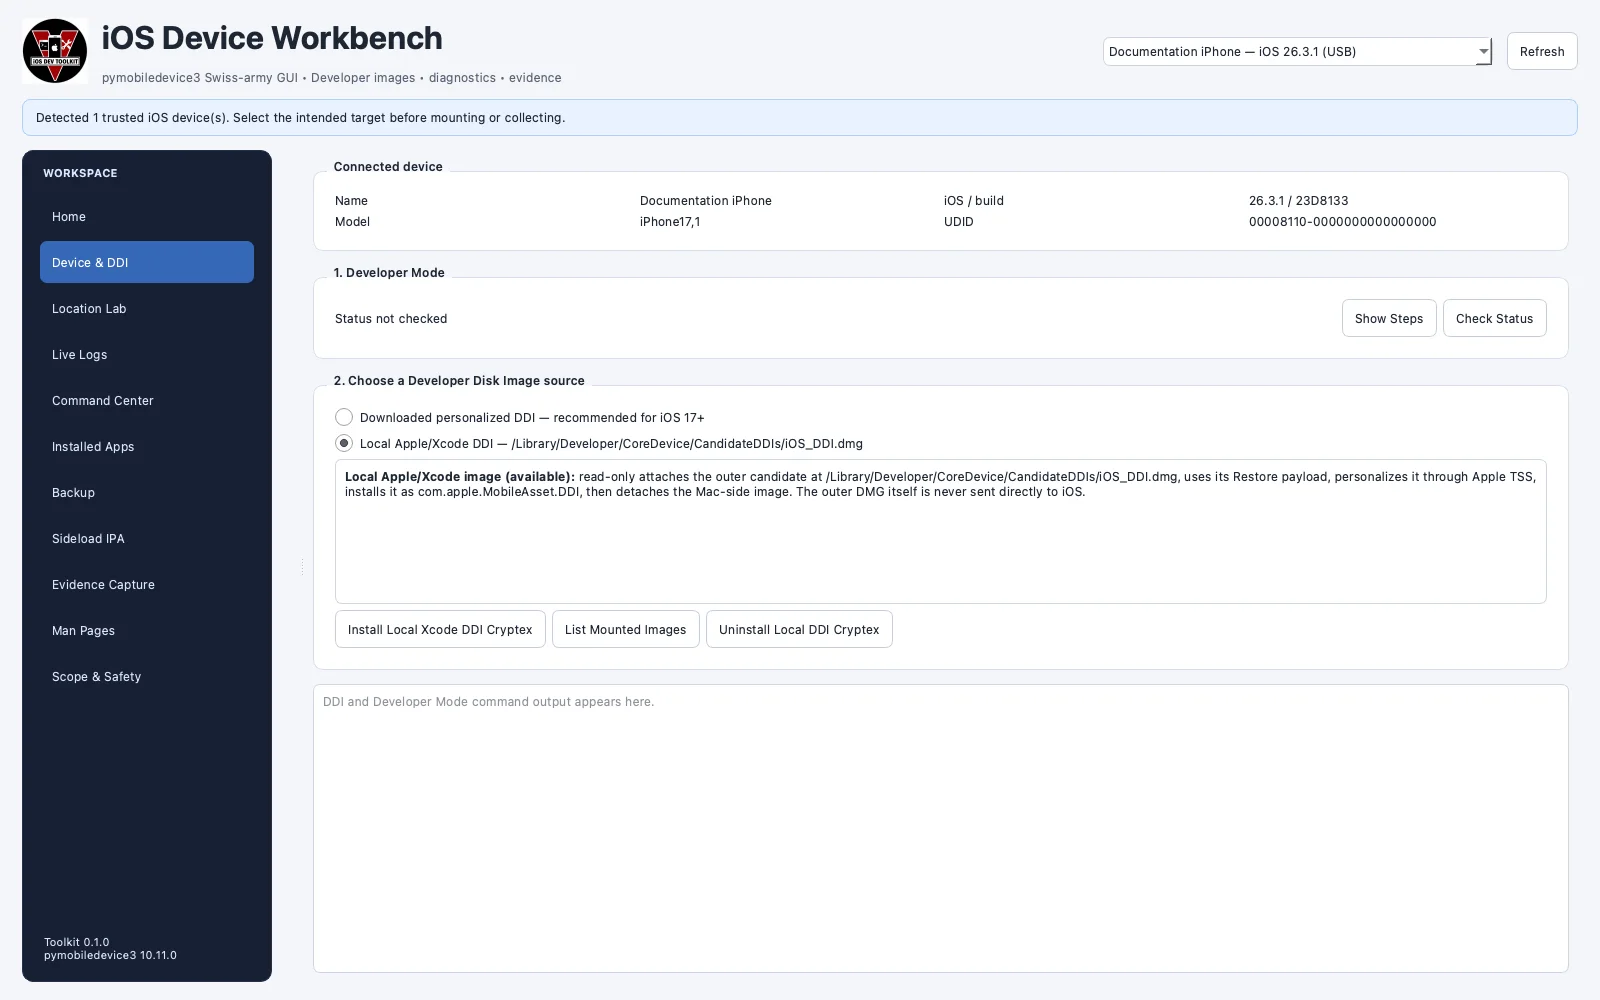Click the pymobiledevice3 10.11.0 version text
Viewport: 1600px width, 1000px height.
(110, 956)
